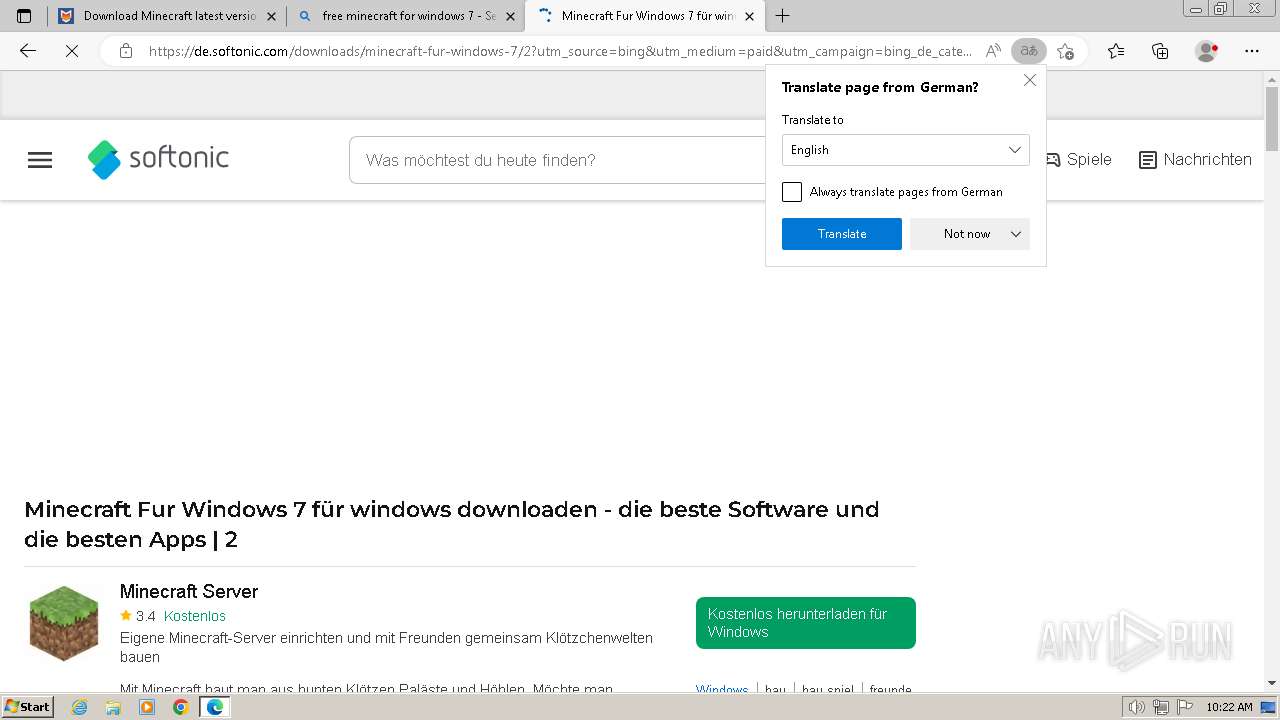Image resolution: width=1280 pixels, height=720 pixels.
Task: Go to Softonic home via logo
Action: (158, 159)
